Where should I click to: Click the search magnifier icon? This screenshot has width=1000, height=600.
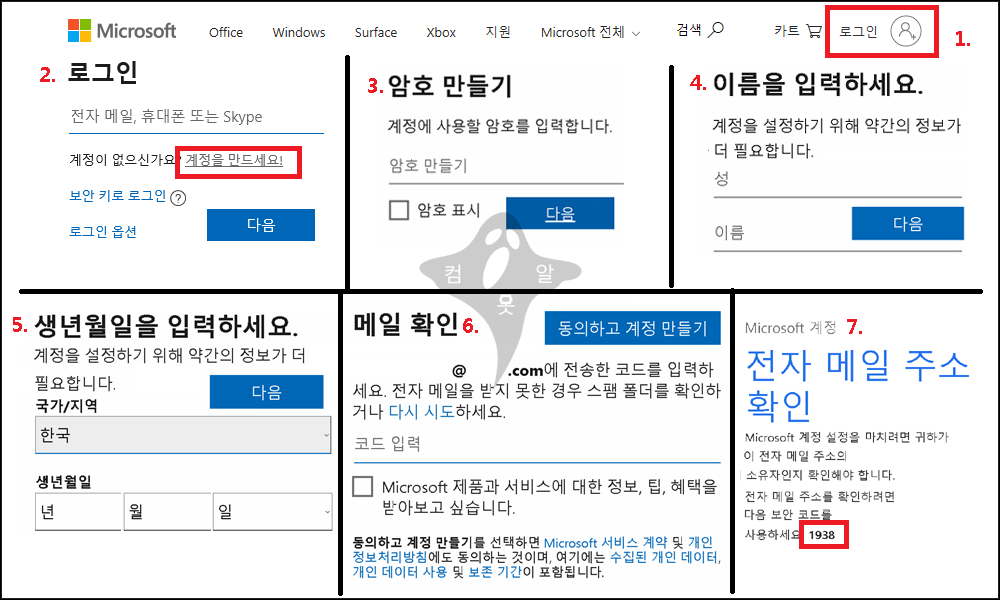pyautogui.click(x=716, y=29)
